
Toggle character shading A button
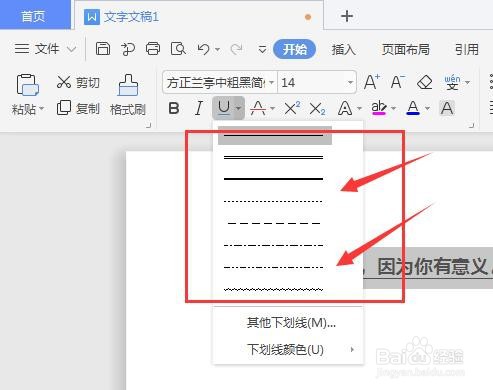[x=447, y=108]
